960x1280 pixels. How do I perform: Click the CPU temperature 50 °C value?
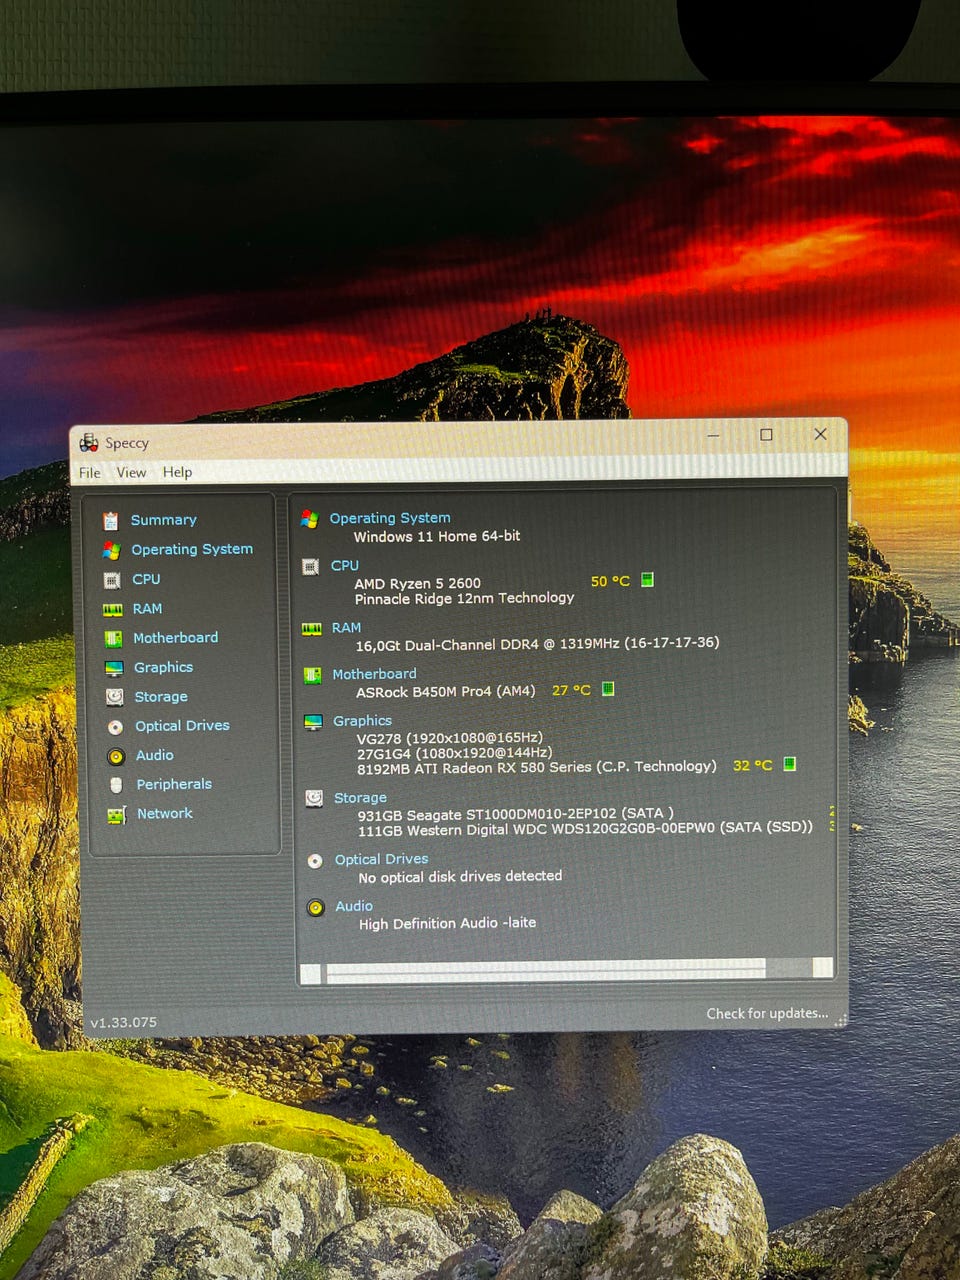[x=610, y=581]
